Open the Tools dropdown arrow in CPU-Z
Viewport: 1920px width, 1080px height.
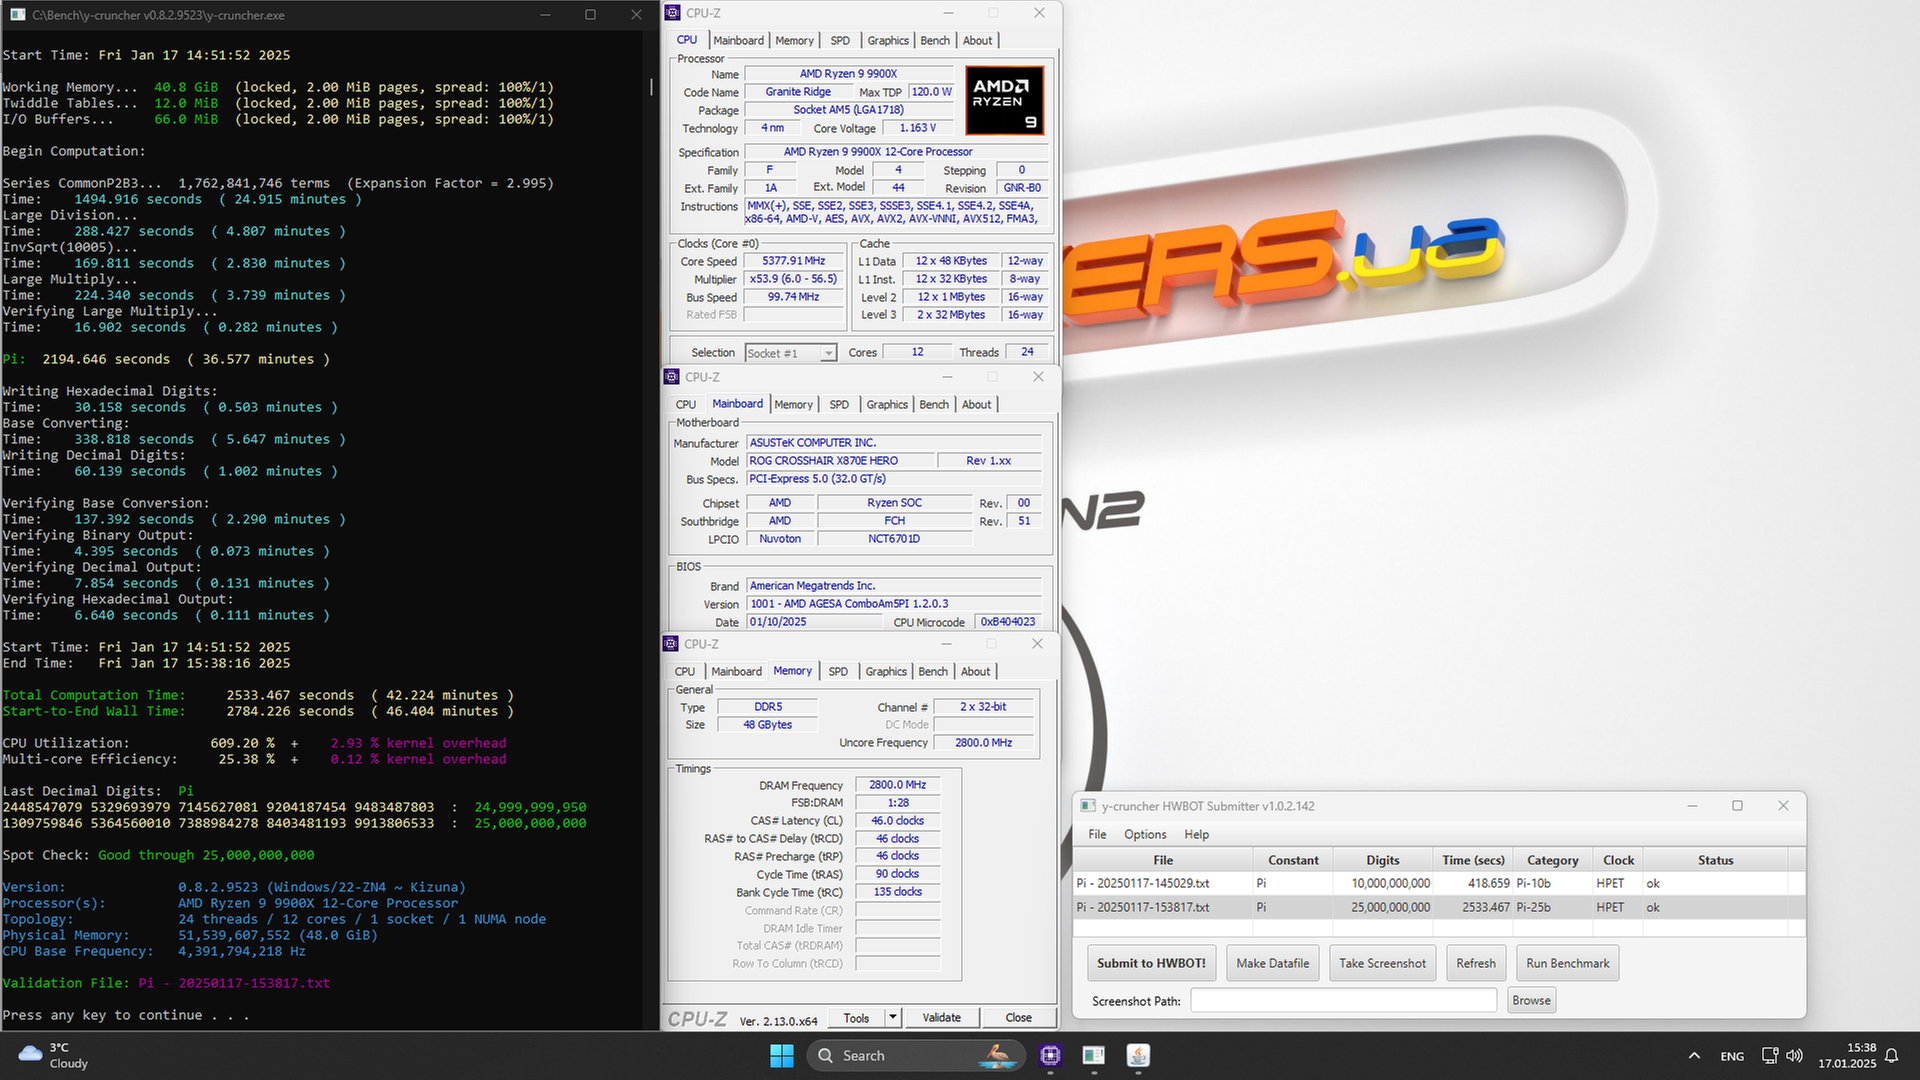click(893, 1017)
